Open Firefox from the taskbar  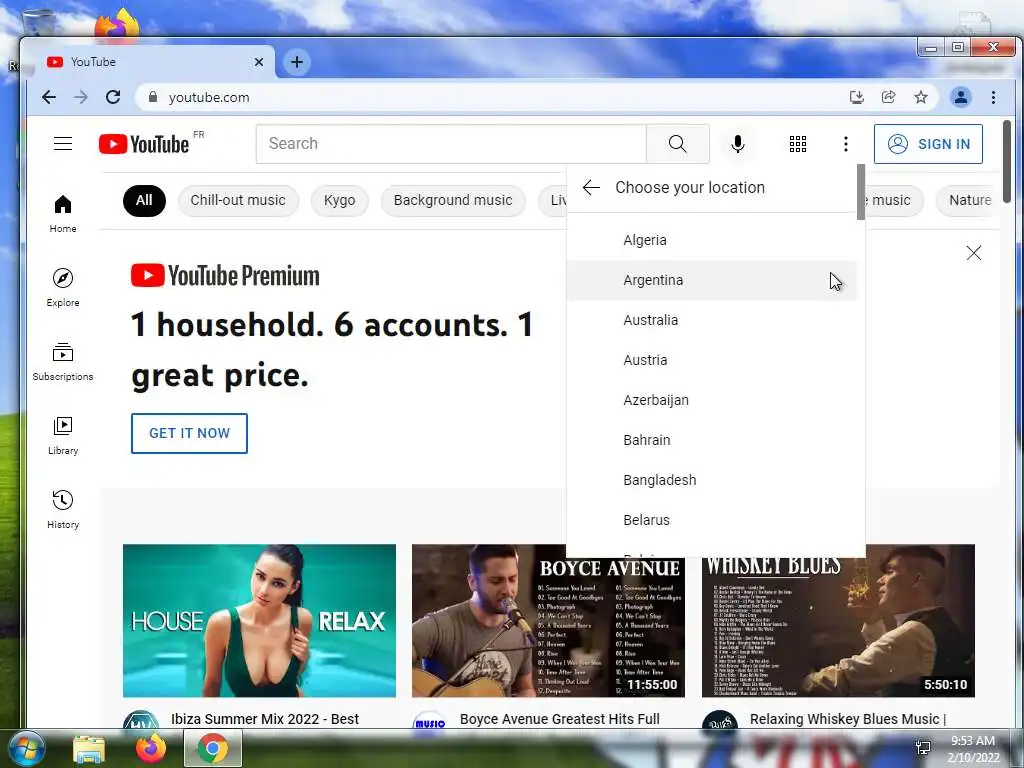click(150, 748)
